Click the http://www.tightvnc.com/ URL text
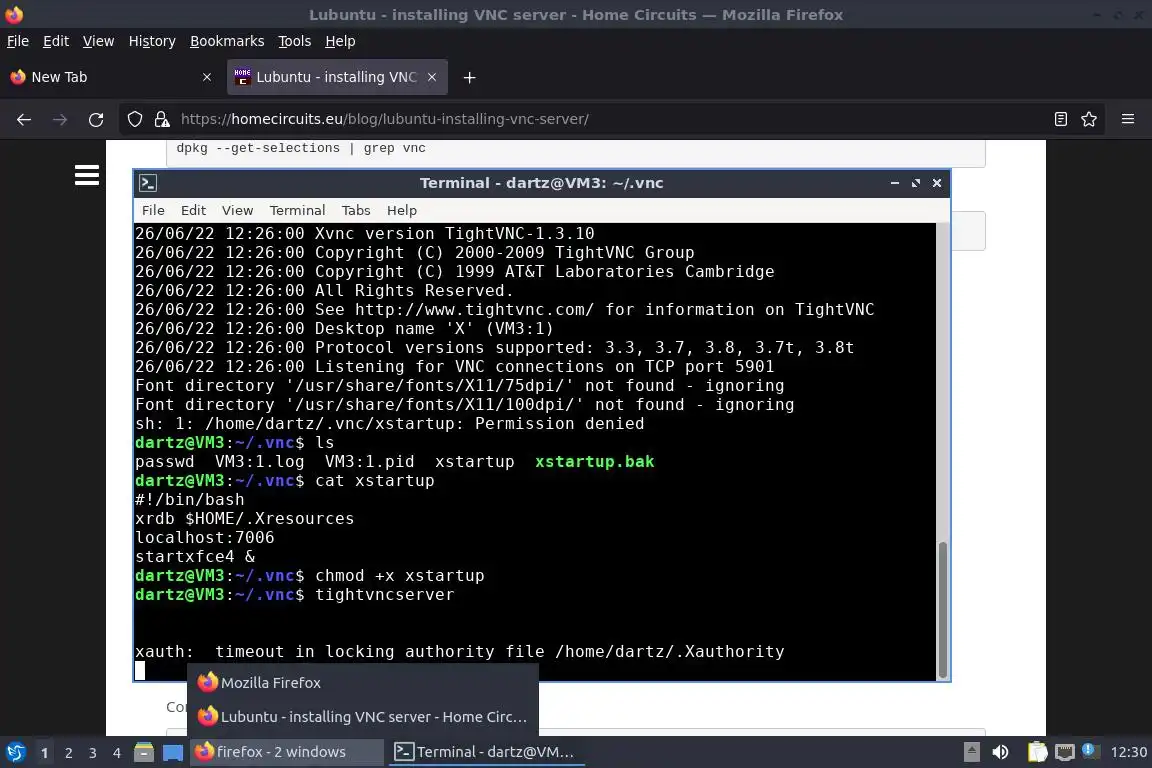The image size is (1152, 768). [x=474, y=309]
